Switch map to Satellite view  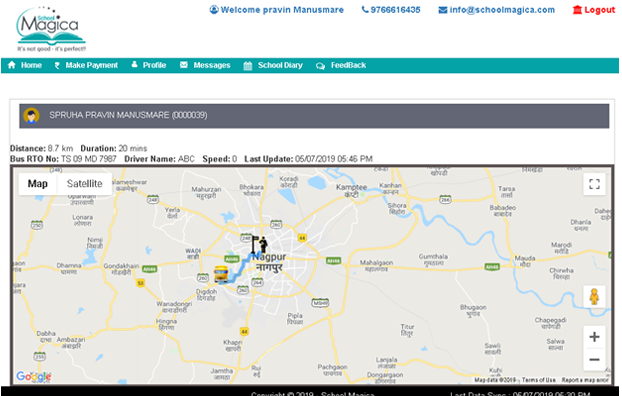[x=84, y=184]
